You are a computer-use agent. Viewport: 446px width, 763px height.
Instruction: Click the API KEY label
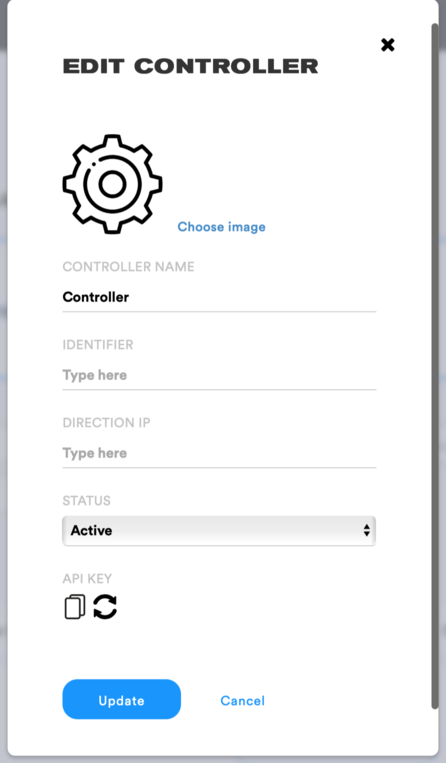(87, 579)
